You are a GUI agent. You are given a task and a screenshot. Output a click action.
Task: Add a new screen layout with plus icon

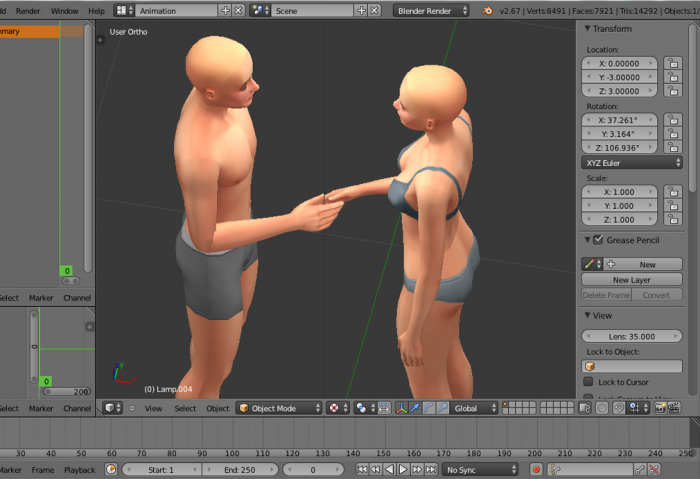click(223, 10)
